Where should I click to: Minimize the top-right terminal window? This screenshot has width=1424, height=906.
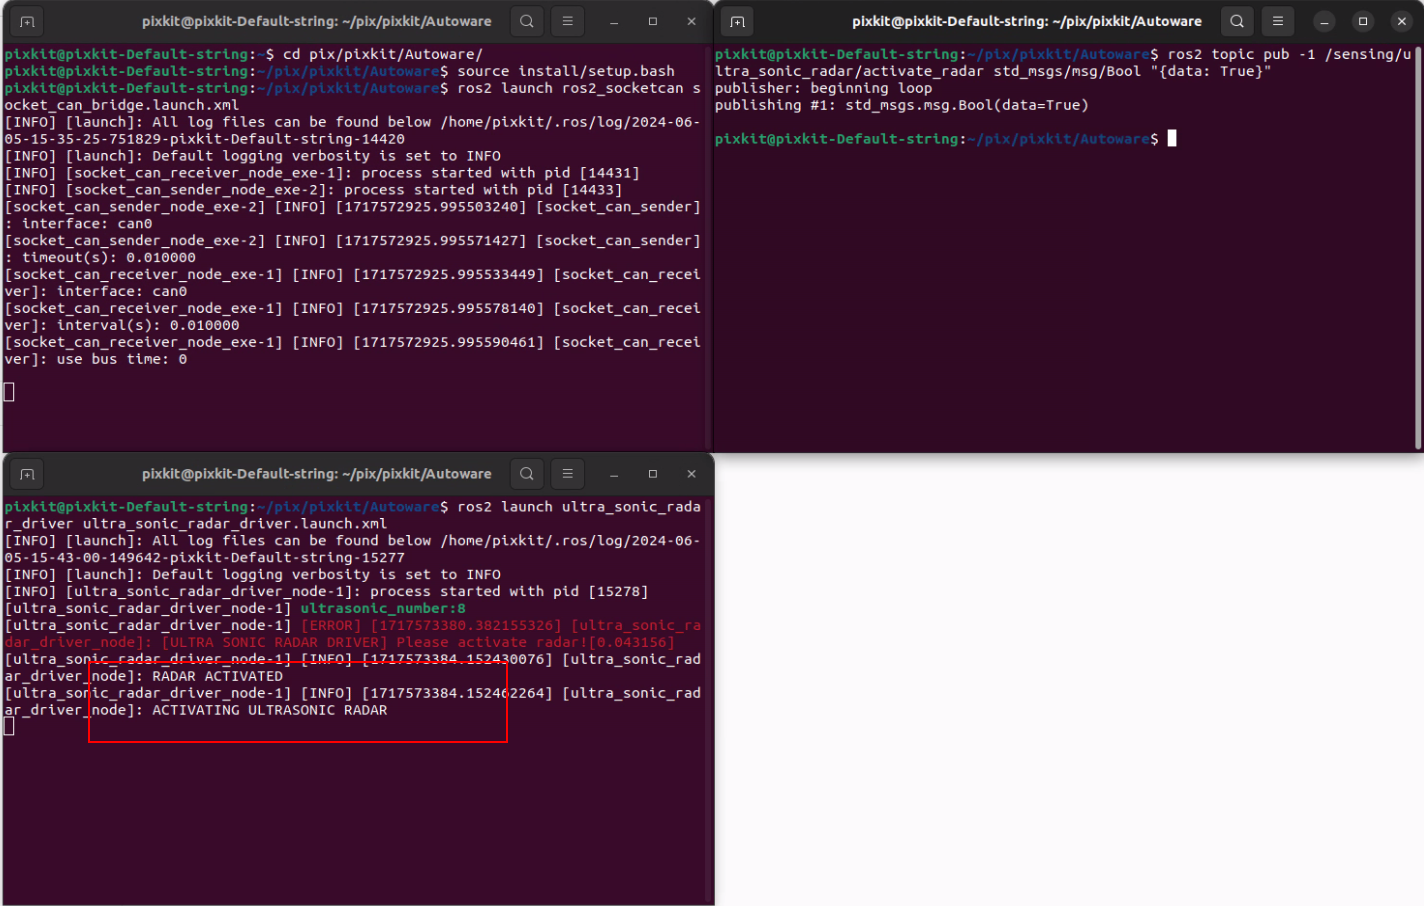coord(1324,21)
